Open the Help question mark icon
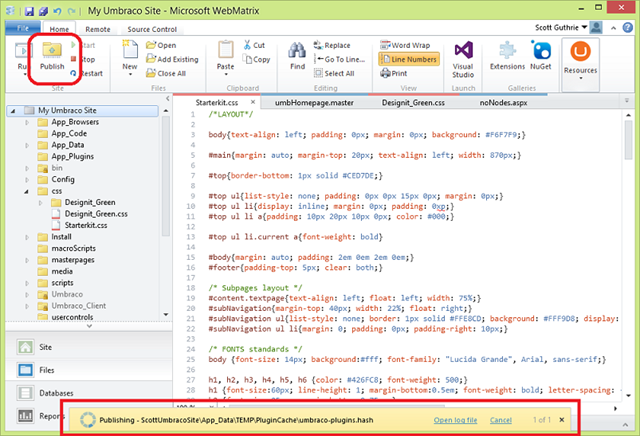Viewport: 640px width, 436px height. point(628,27)
